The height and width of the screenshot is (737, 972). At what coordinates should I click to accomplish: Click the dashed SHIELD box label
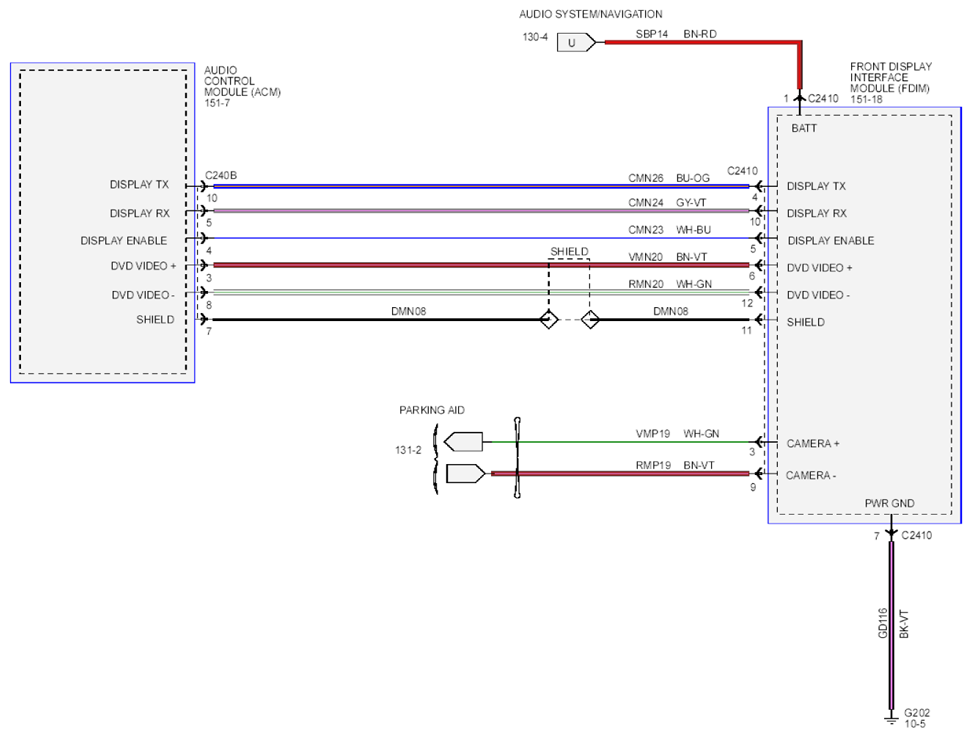pos(569,251)
